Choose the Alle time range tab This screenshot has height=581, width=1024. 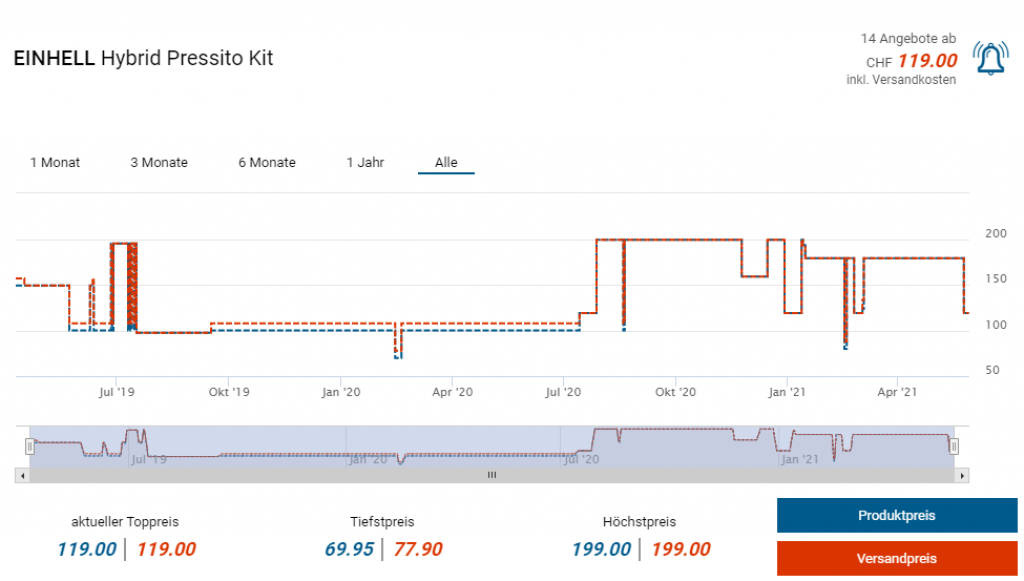click(x=446, y=162)
